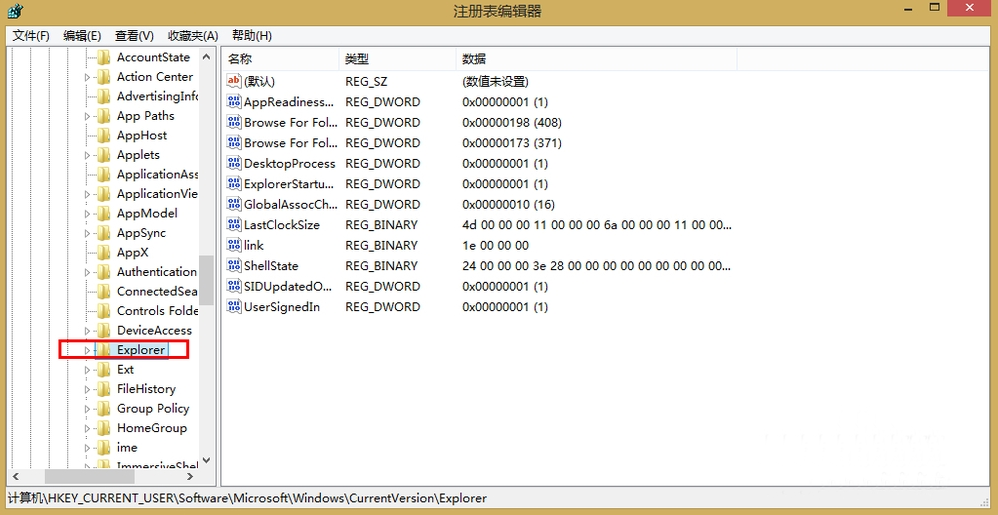Select the App Paths tree key

(145, 116)
